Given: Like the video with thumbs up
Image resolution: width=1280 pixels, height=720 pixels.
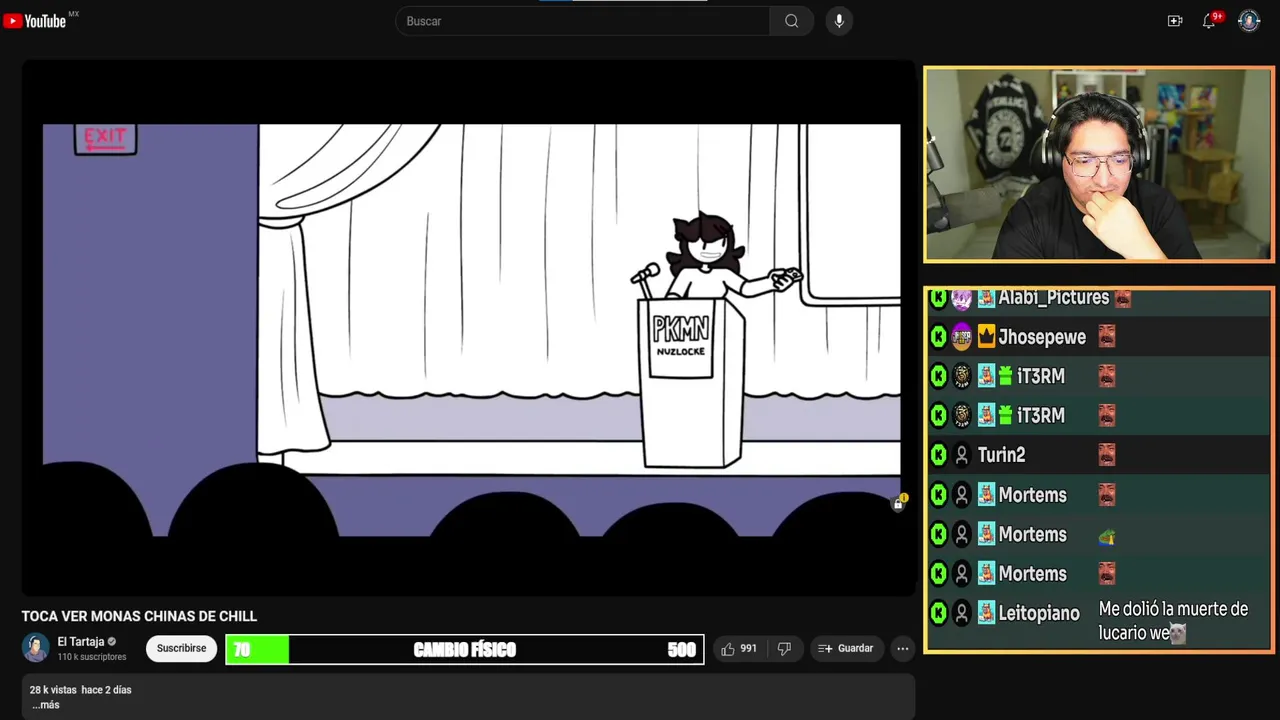Looking at the screenshot, I should coord(739,649).
